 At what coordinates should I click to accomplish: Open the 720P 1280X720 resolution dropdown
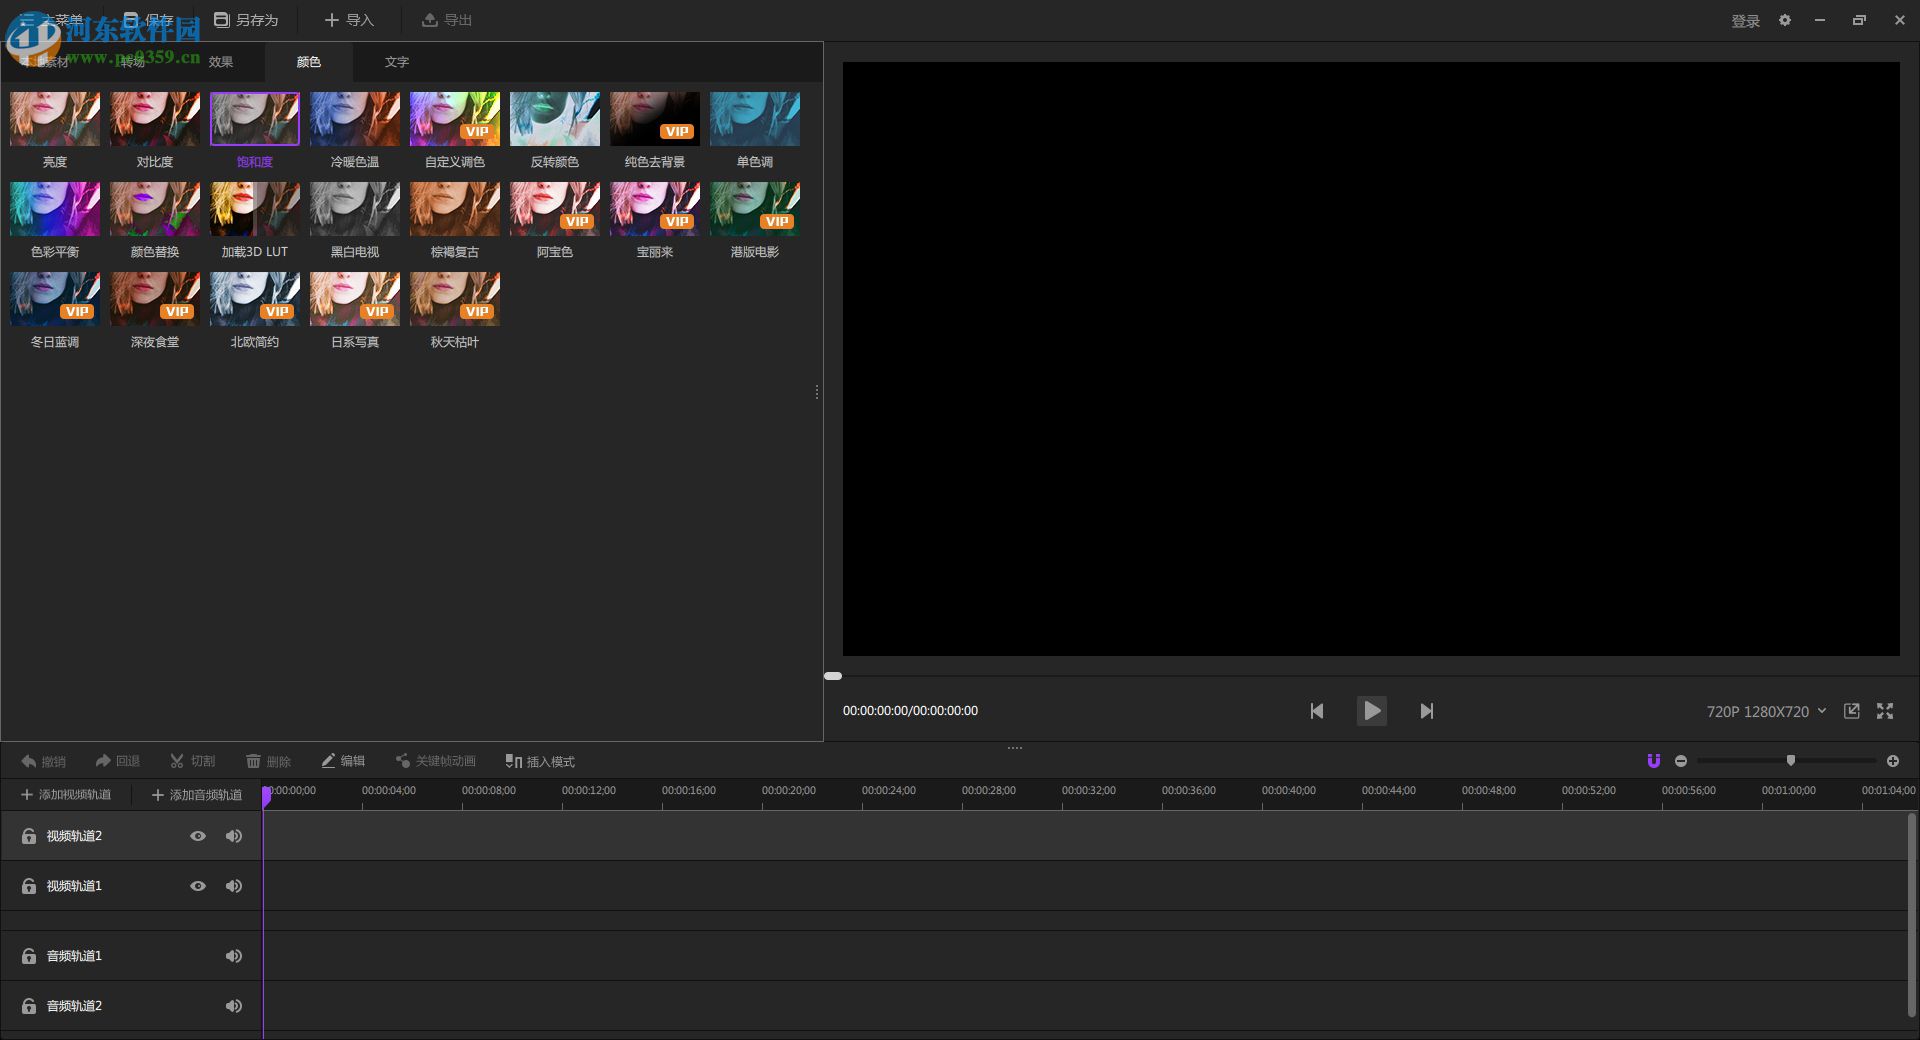[x=1766, y=711]
